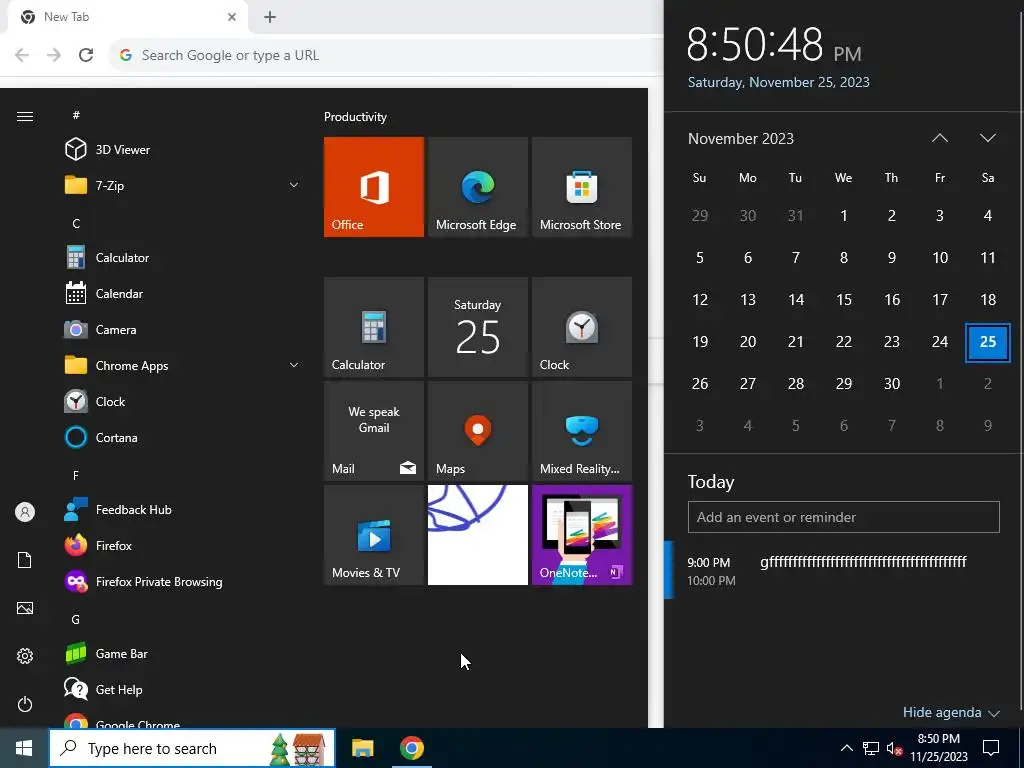Click November 2023 month header
This screenshot has height=768, width=1024.
[741, 138]
